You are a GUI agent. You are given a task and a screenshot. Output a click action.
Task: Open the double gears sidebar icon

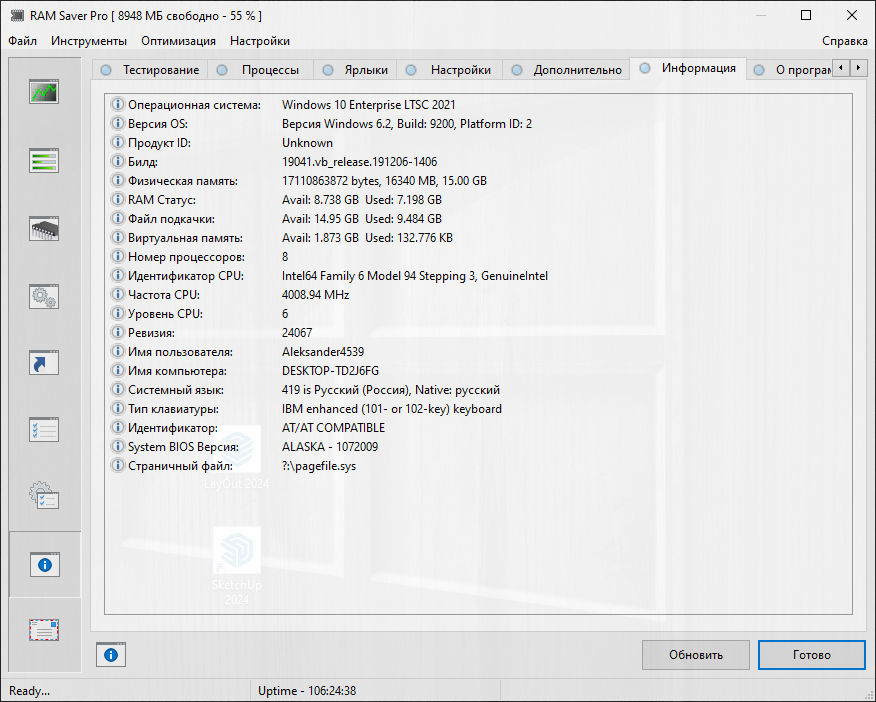click(x=44, y=295)
